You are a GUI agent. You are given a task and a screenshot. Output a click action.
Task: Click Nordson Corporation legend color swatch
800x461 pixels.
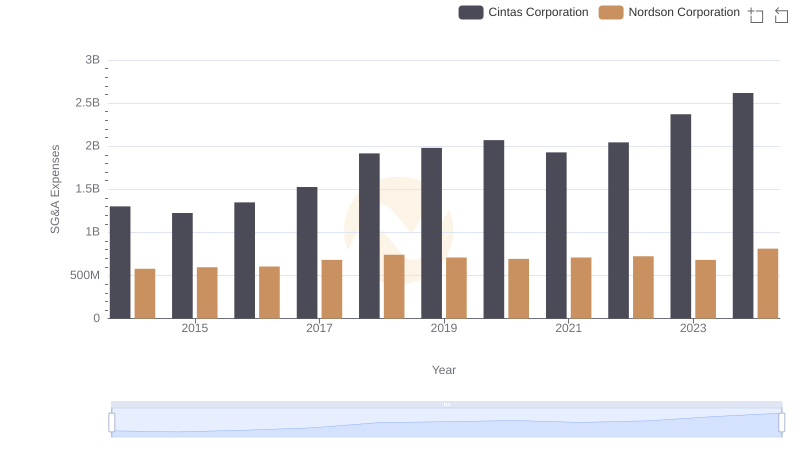[611, 12]
